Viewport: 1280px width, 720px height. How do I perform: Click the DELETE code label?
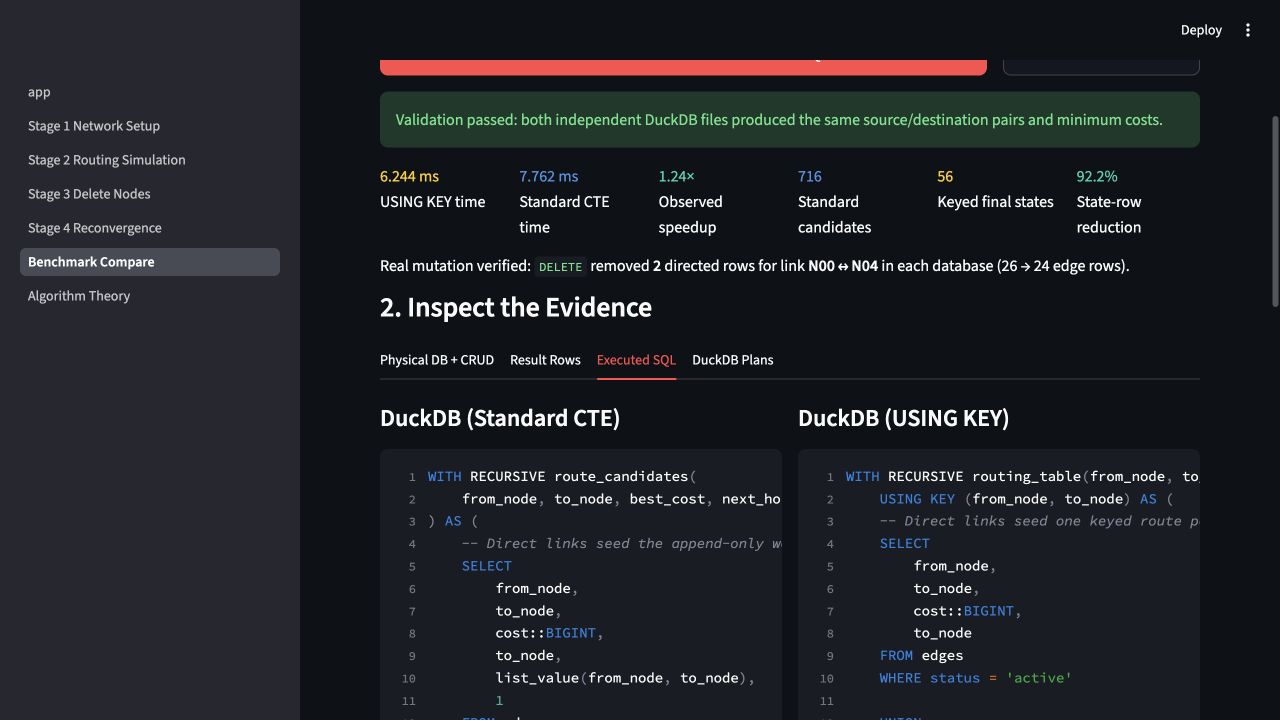(x=560, y=267)
